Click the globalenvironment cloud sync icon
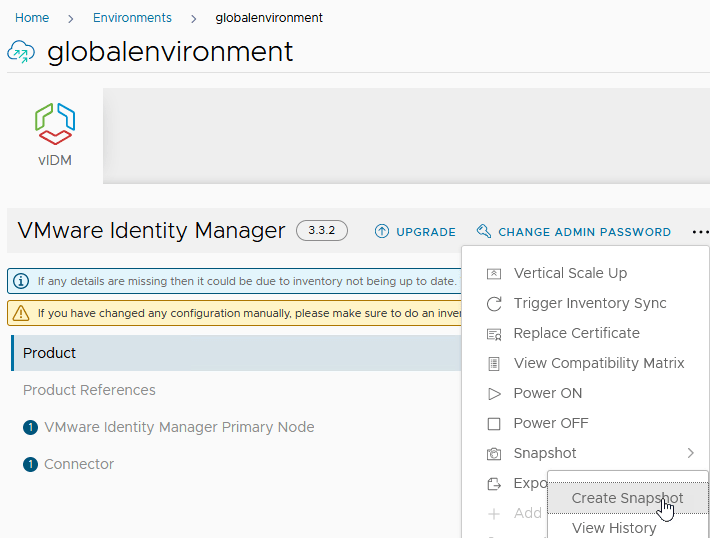Viewport: 710px width, 538px height. point(21,52)
